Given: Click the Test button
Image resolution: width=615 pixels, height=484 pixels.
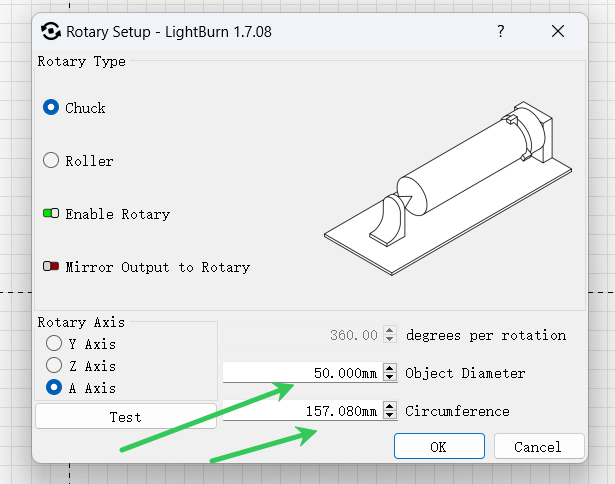Looking at the screenshot, I should coord(126,417).
